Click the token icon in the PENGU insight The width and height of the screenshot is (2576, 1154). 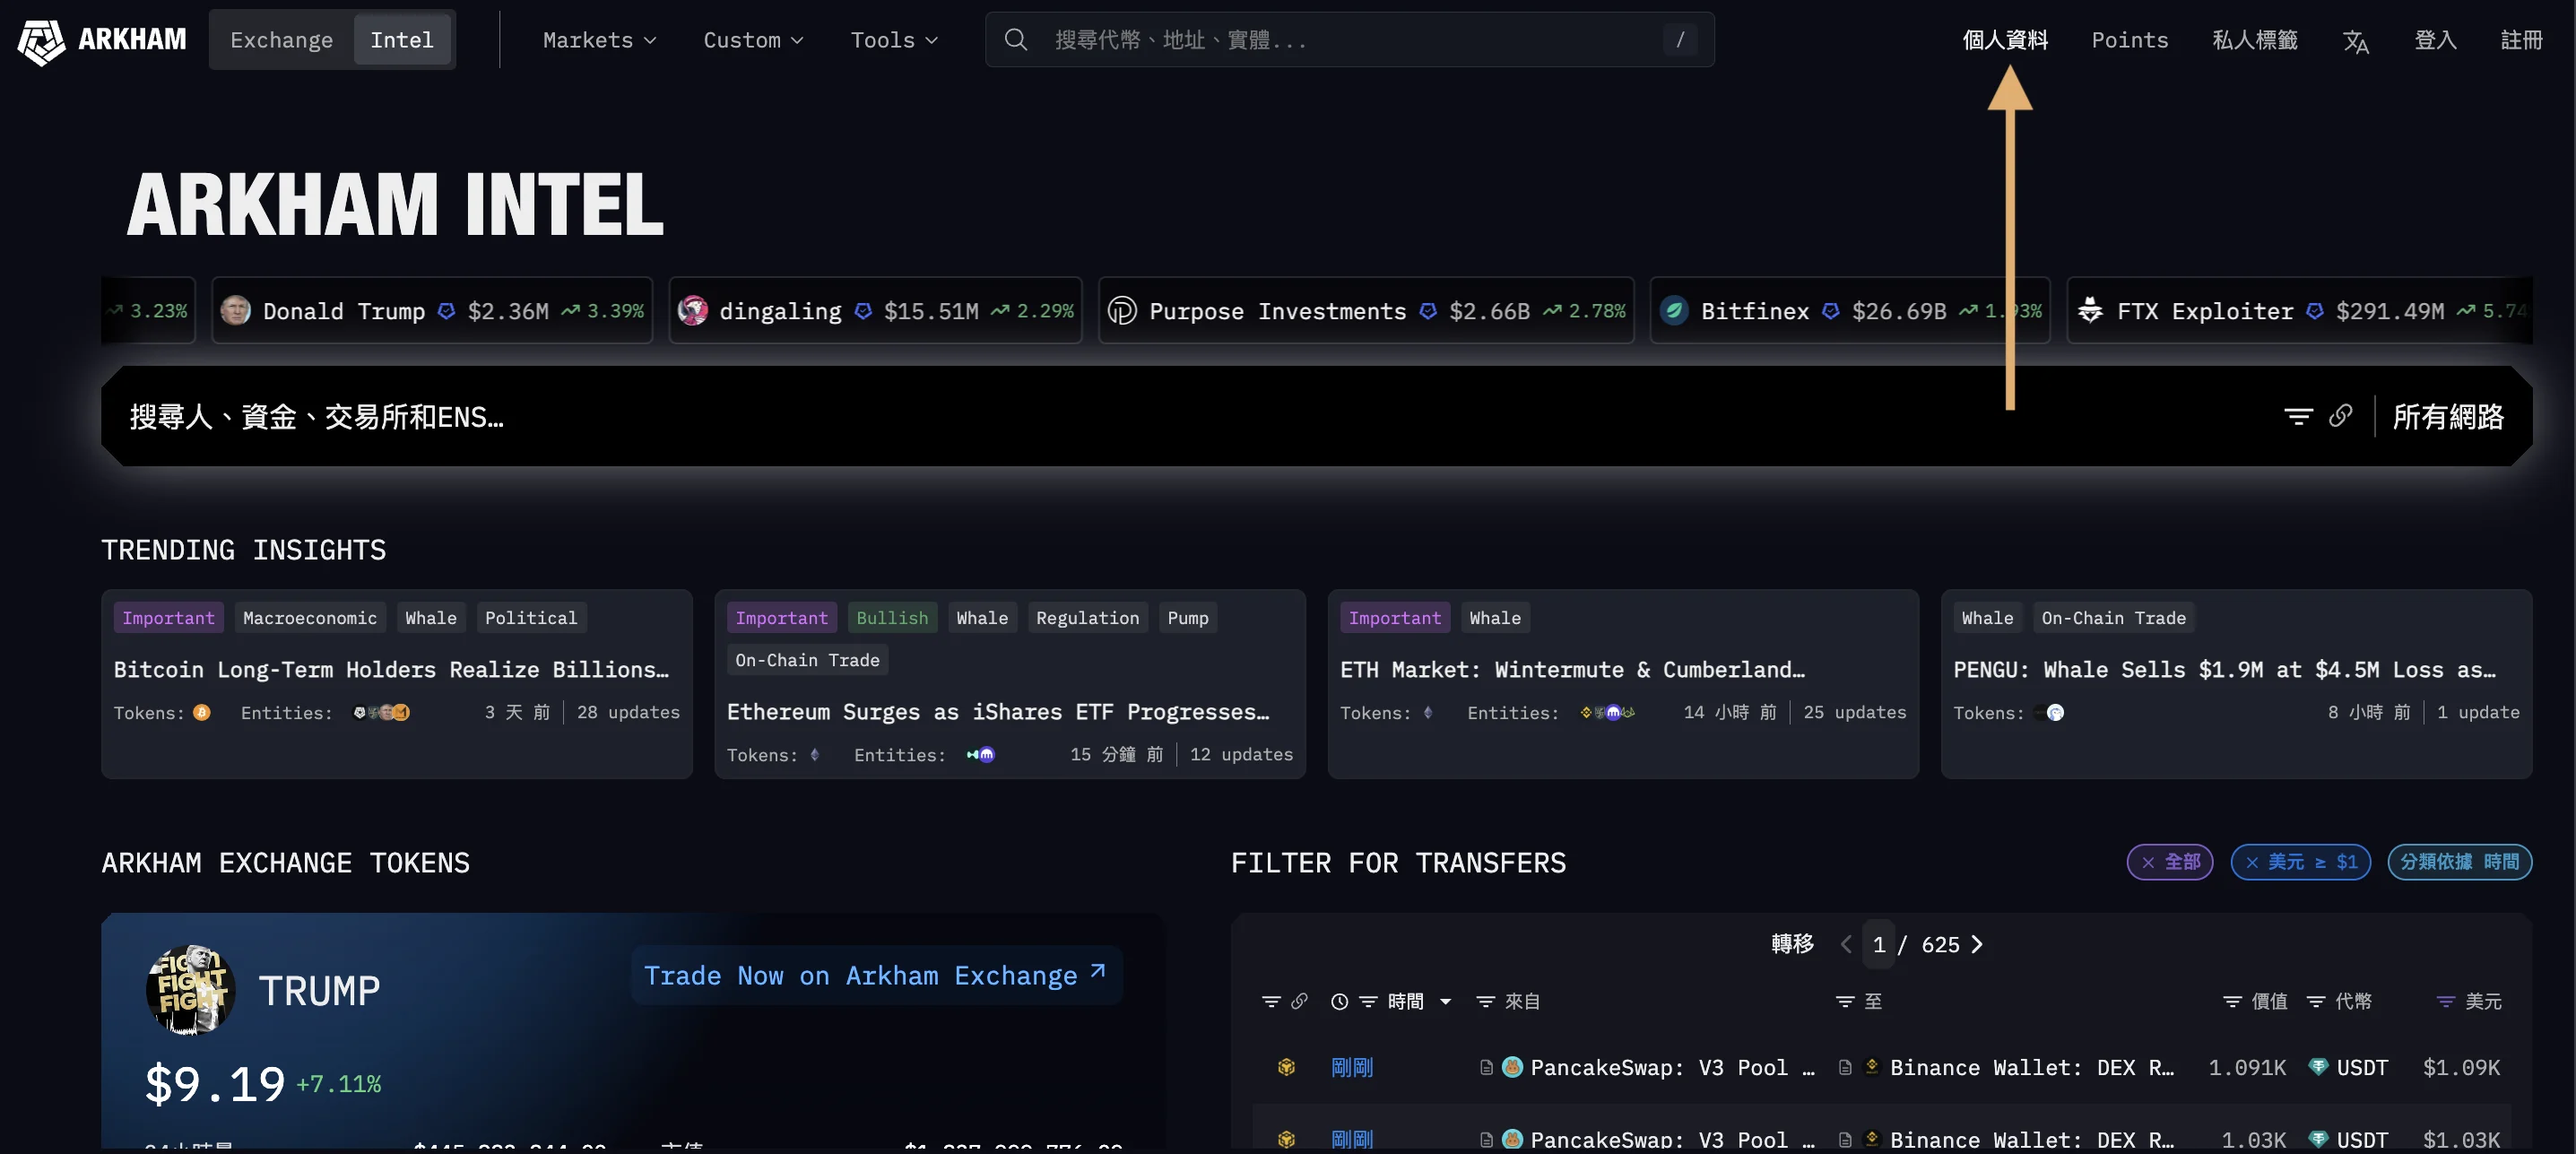[2055, 713]
